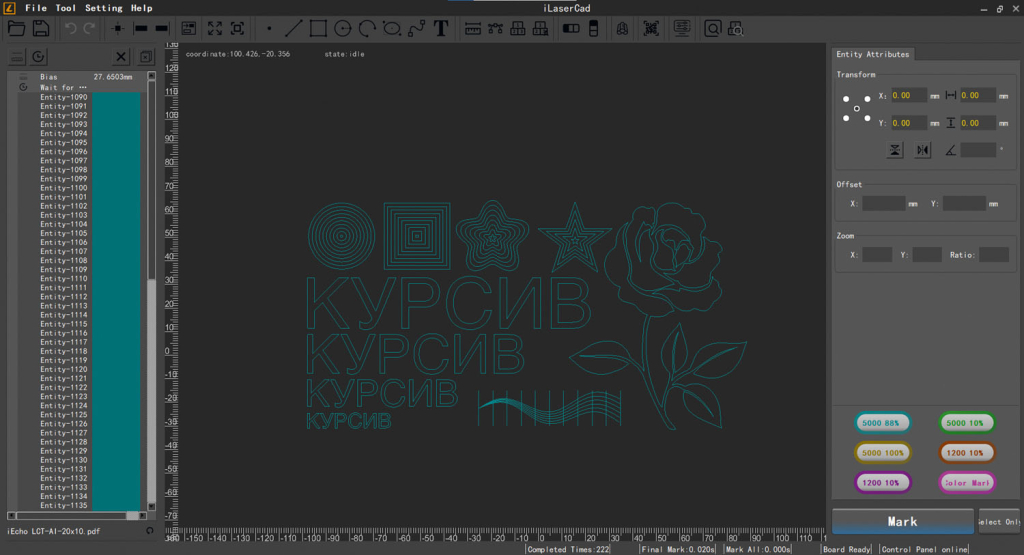Choose the green 5000 10% preset

click(x=967, y=422)
